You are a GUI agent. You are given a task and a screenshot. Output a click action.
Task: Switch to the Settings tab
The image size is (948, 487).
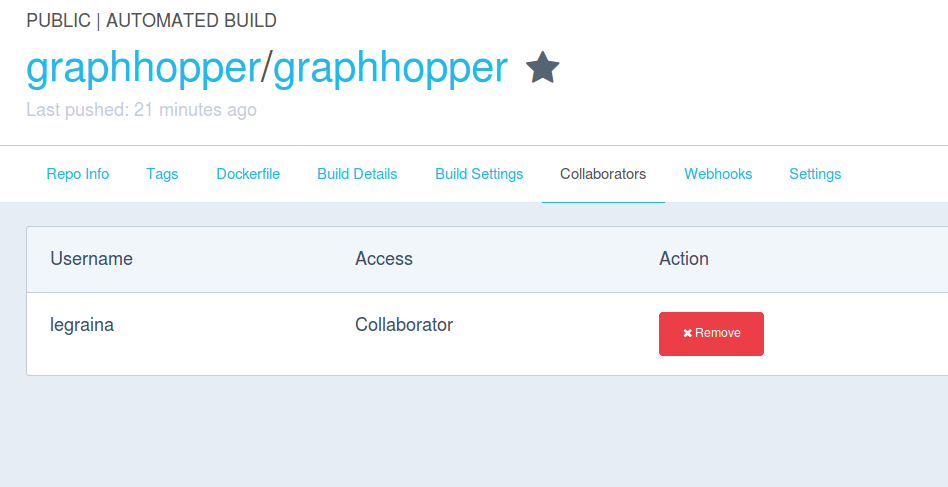(x=815, y=174)
